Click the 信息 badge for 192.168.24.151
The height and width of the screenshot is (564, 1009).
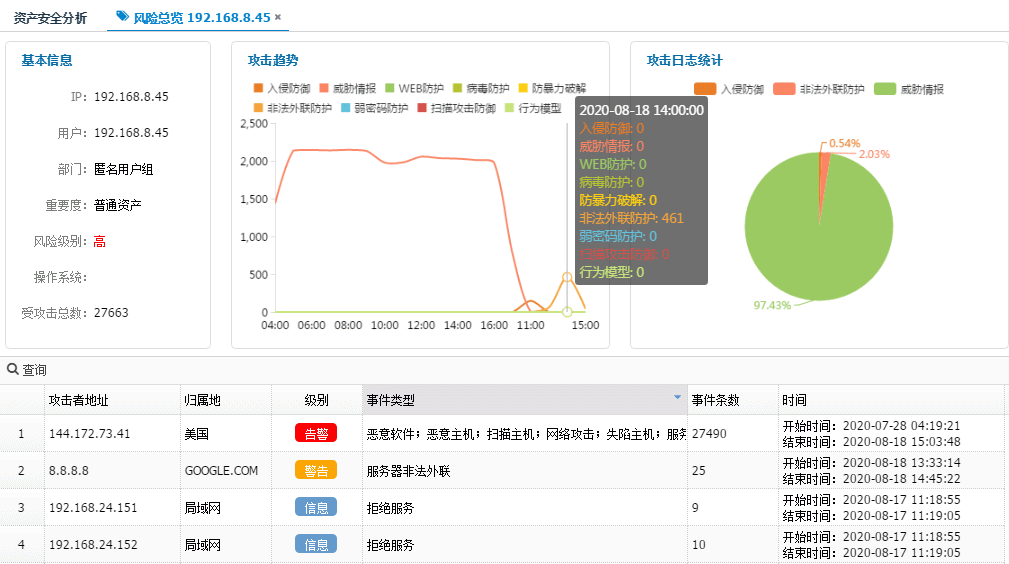point(315,507)
